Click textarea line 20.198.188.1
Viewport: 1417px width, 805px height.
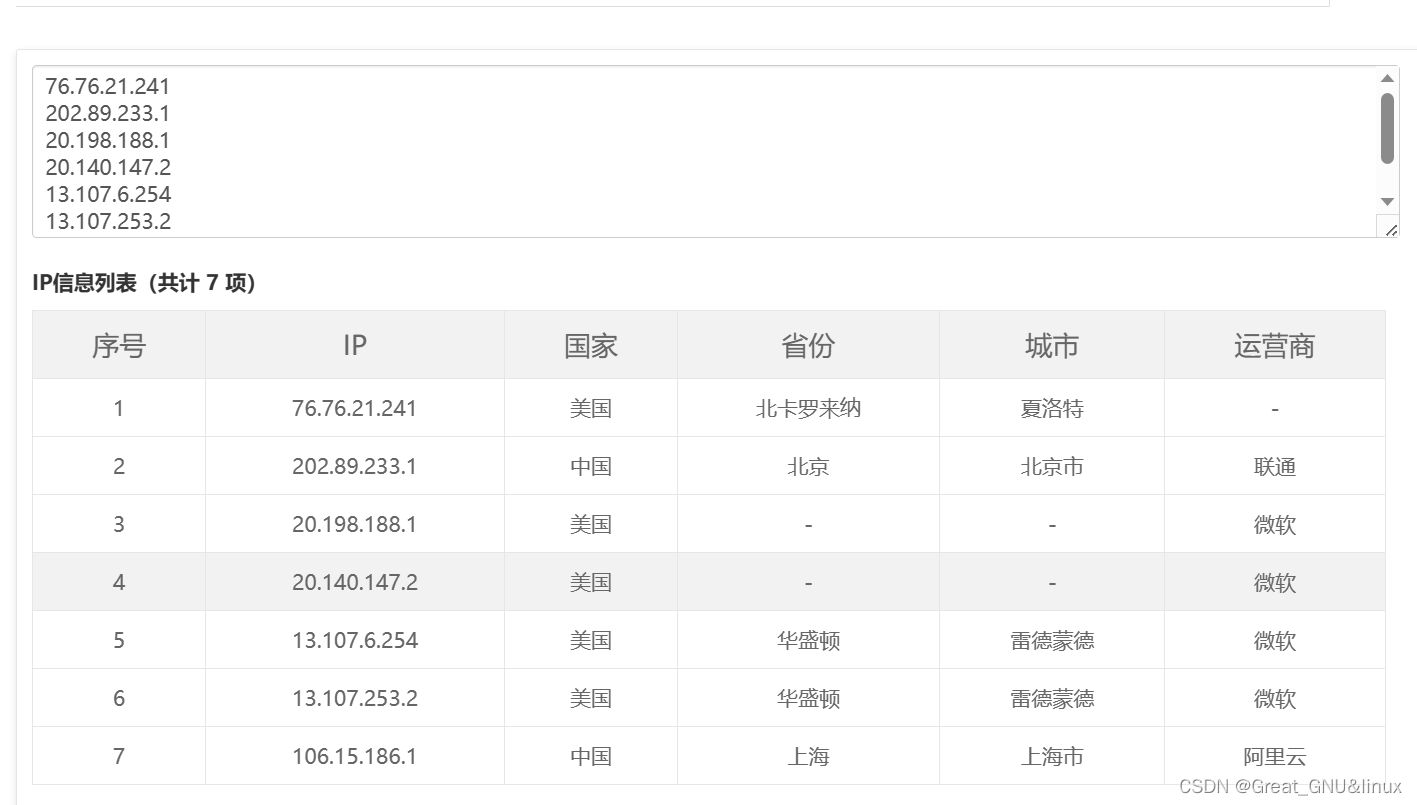click(x=108, y=140)
